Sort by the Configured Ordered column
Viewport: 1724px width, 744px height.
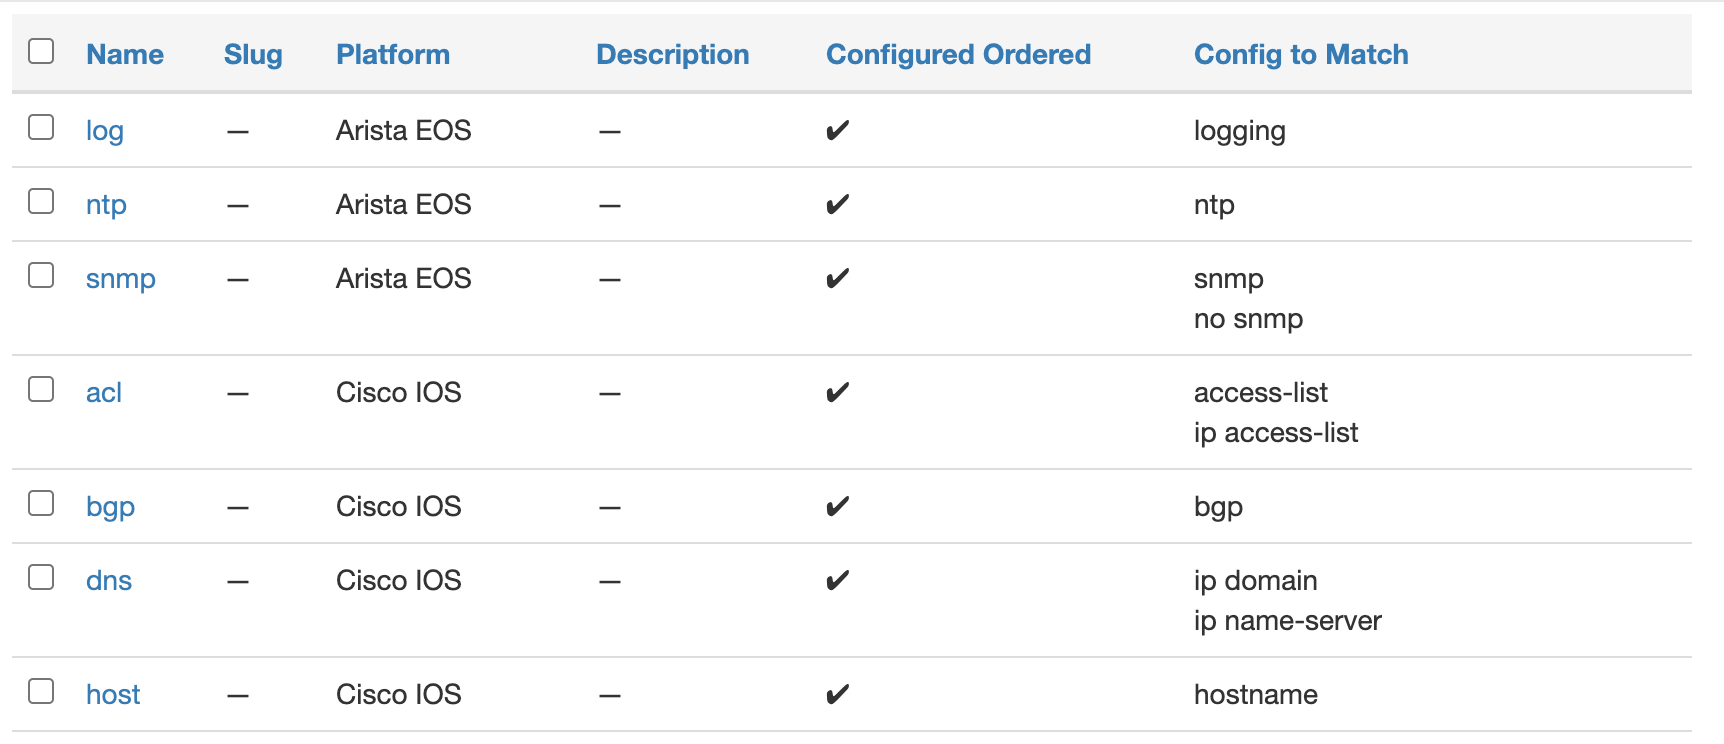[x=957, y=55]
